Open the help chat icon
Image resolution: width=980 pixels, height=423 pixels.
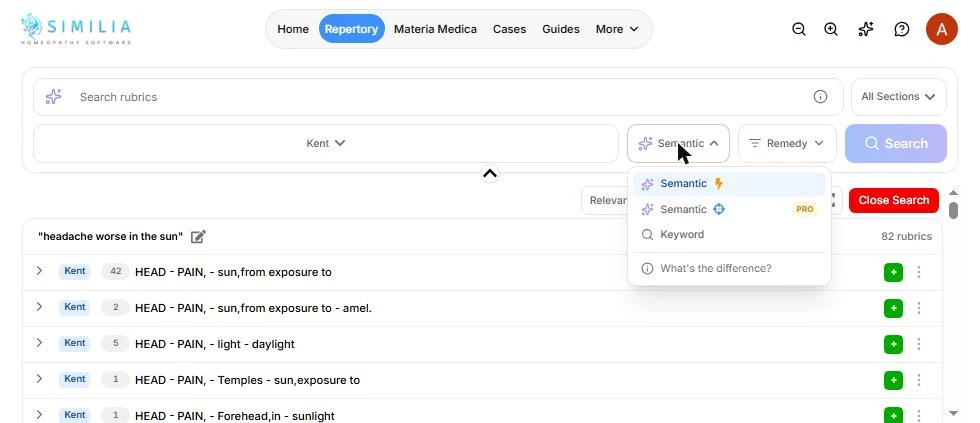(x=901, y=29)
